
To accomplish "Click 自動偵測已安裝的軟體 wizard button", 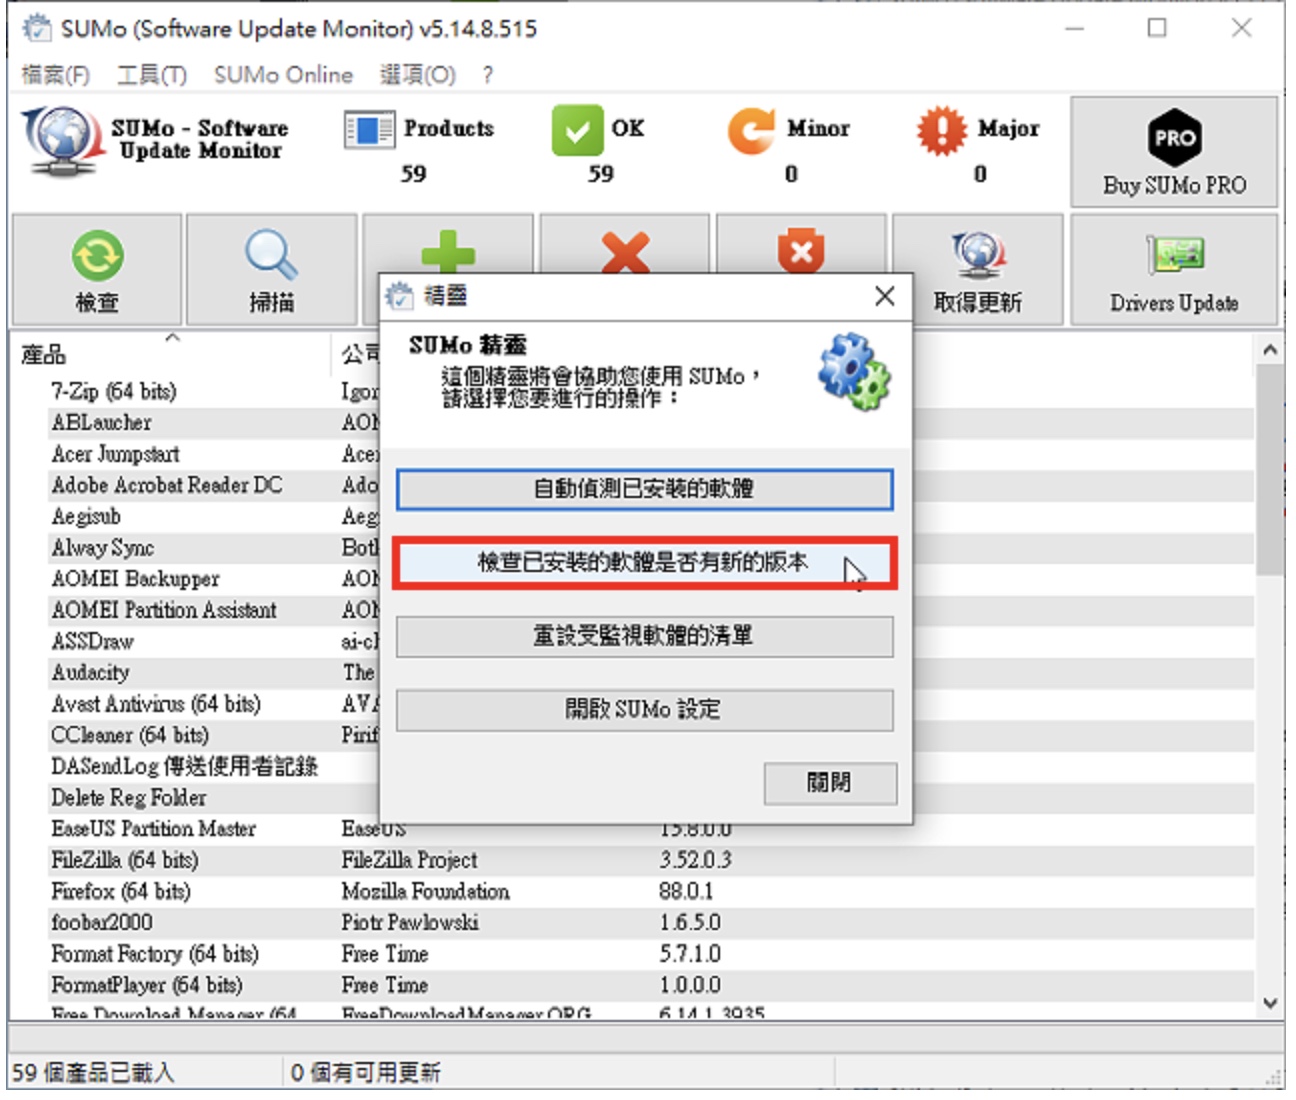I will pos(644,489).
